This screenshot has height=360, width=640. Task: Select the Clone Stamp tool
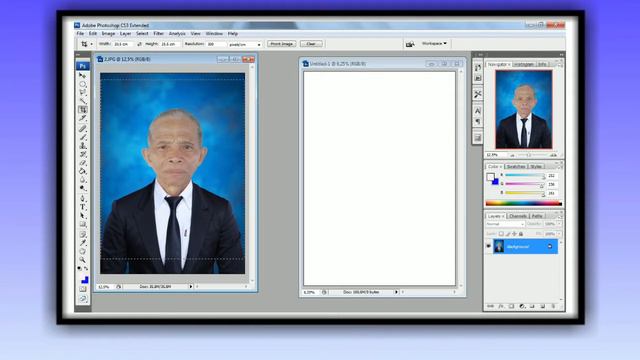(x=82, y=146)
